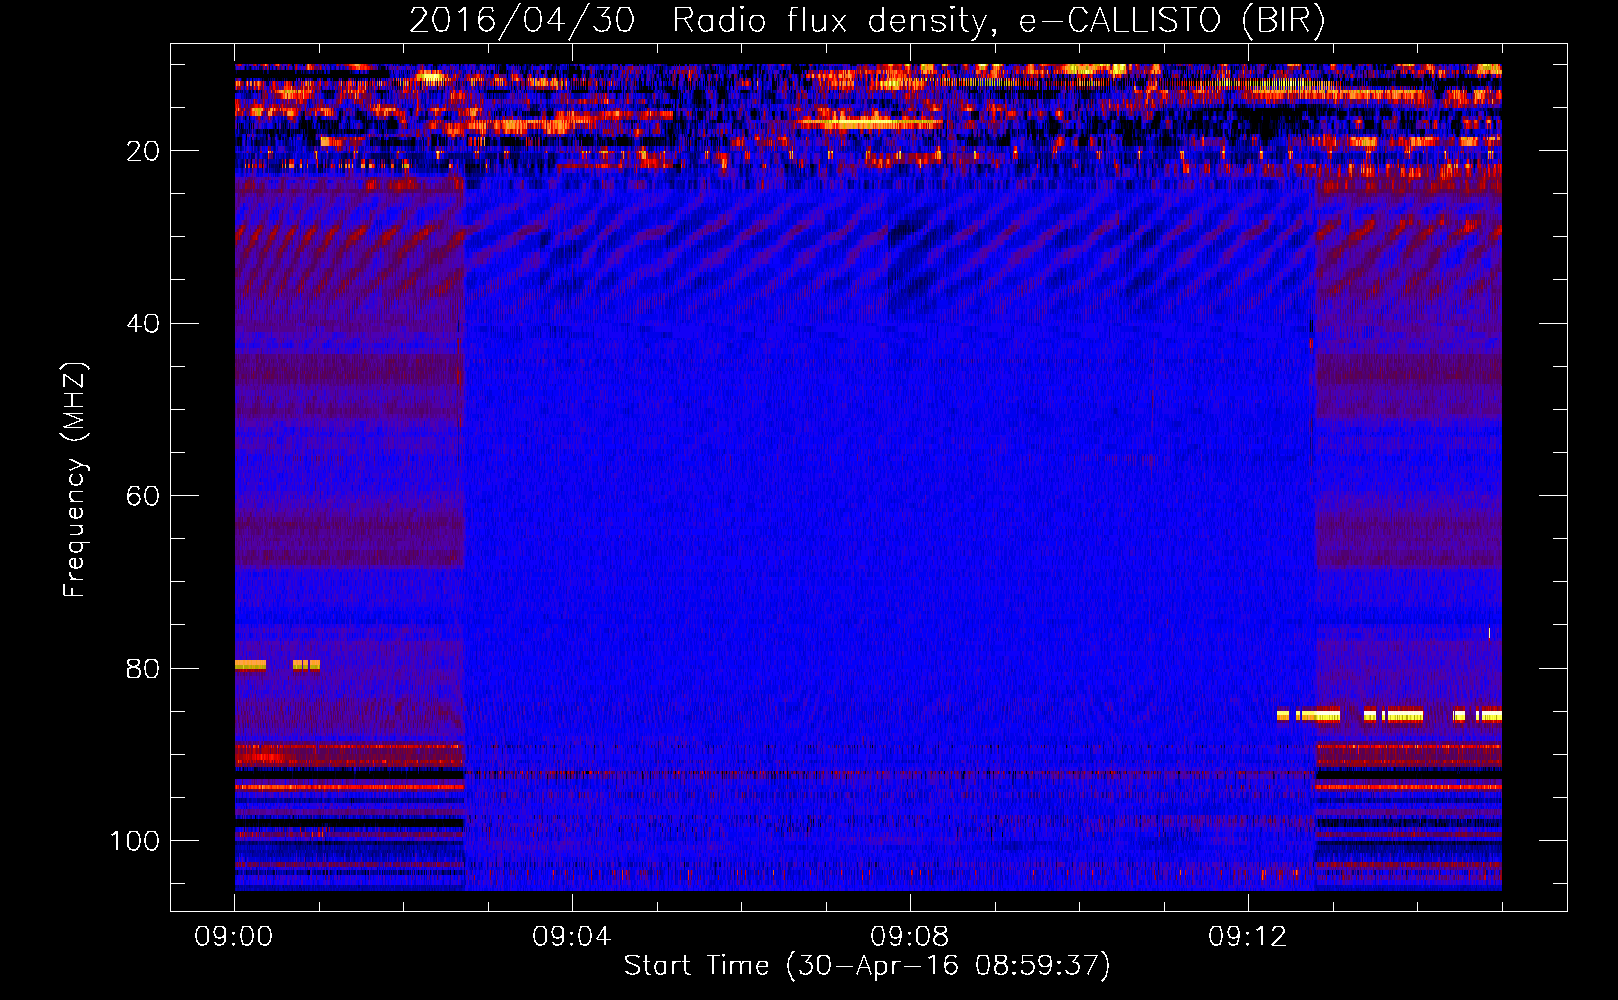Click the 80 MHz frequency tick label
Image resolution: width=1618 pixels, height=1000 pixels.
[x=144, y=668]
